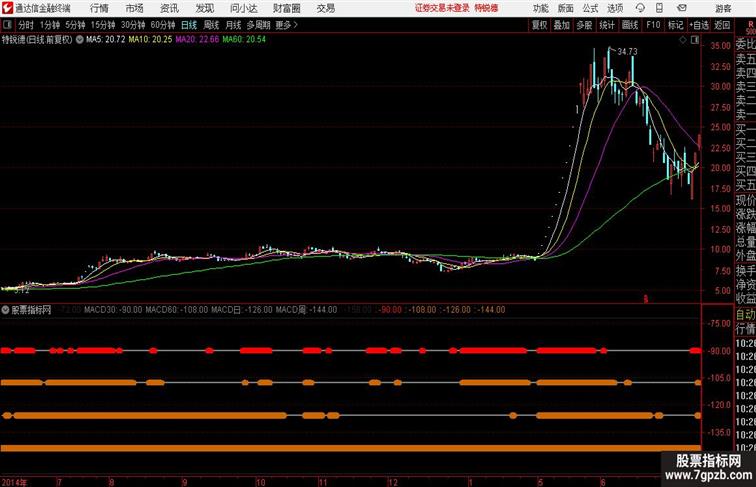
Task: Switch to the 5分钟 period
Action: coord(75,25)
